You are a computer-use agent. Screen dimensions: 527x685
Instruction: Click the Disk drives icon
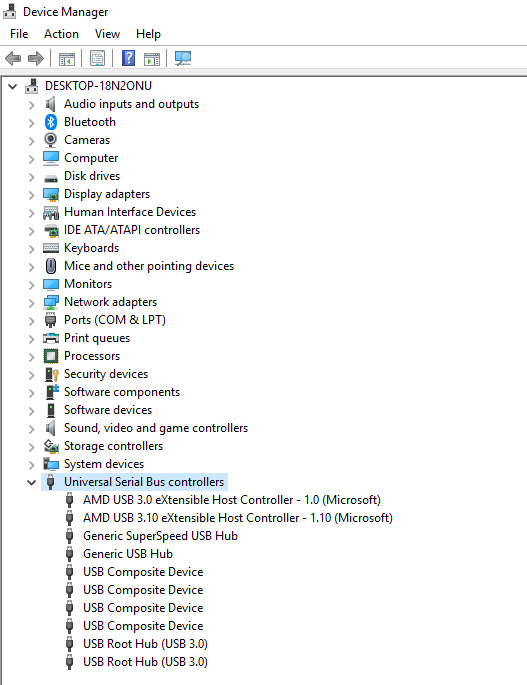tap(51, 178)
